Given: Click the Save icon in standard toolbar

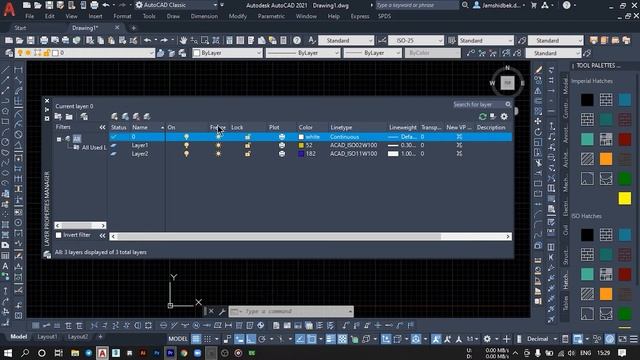Looking at the screenshot, I should point(31,40).
